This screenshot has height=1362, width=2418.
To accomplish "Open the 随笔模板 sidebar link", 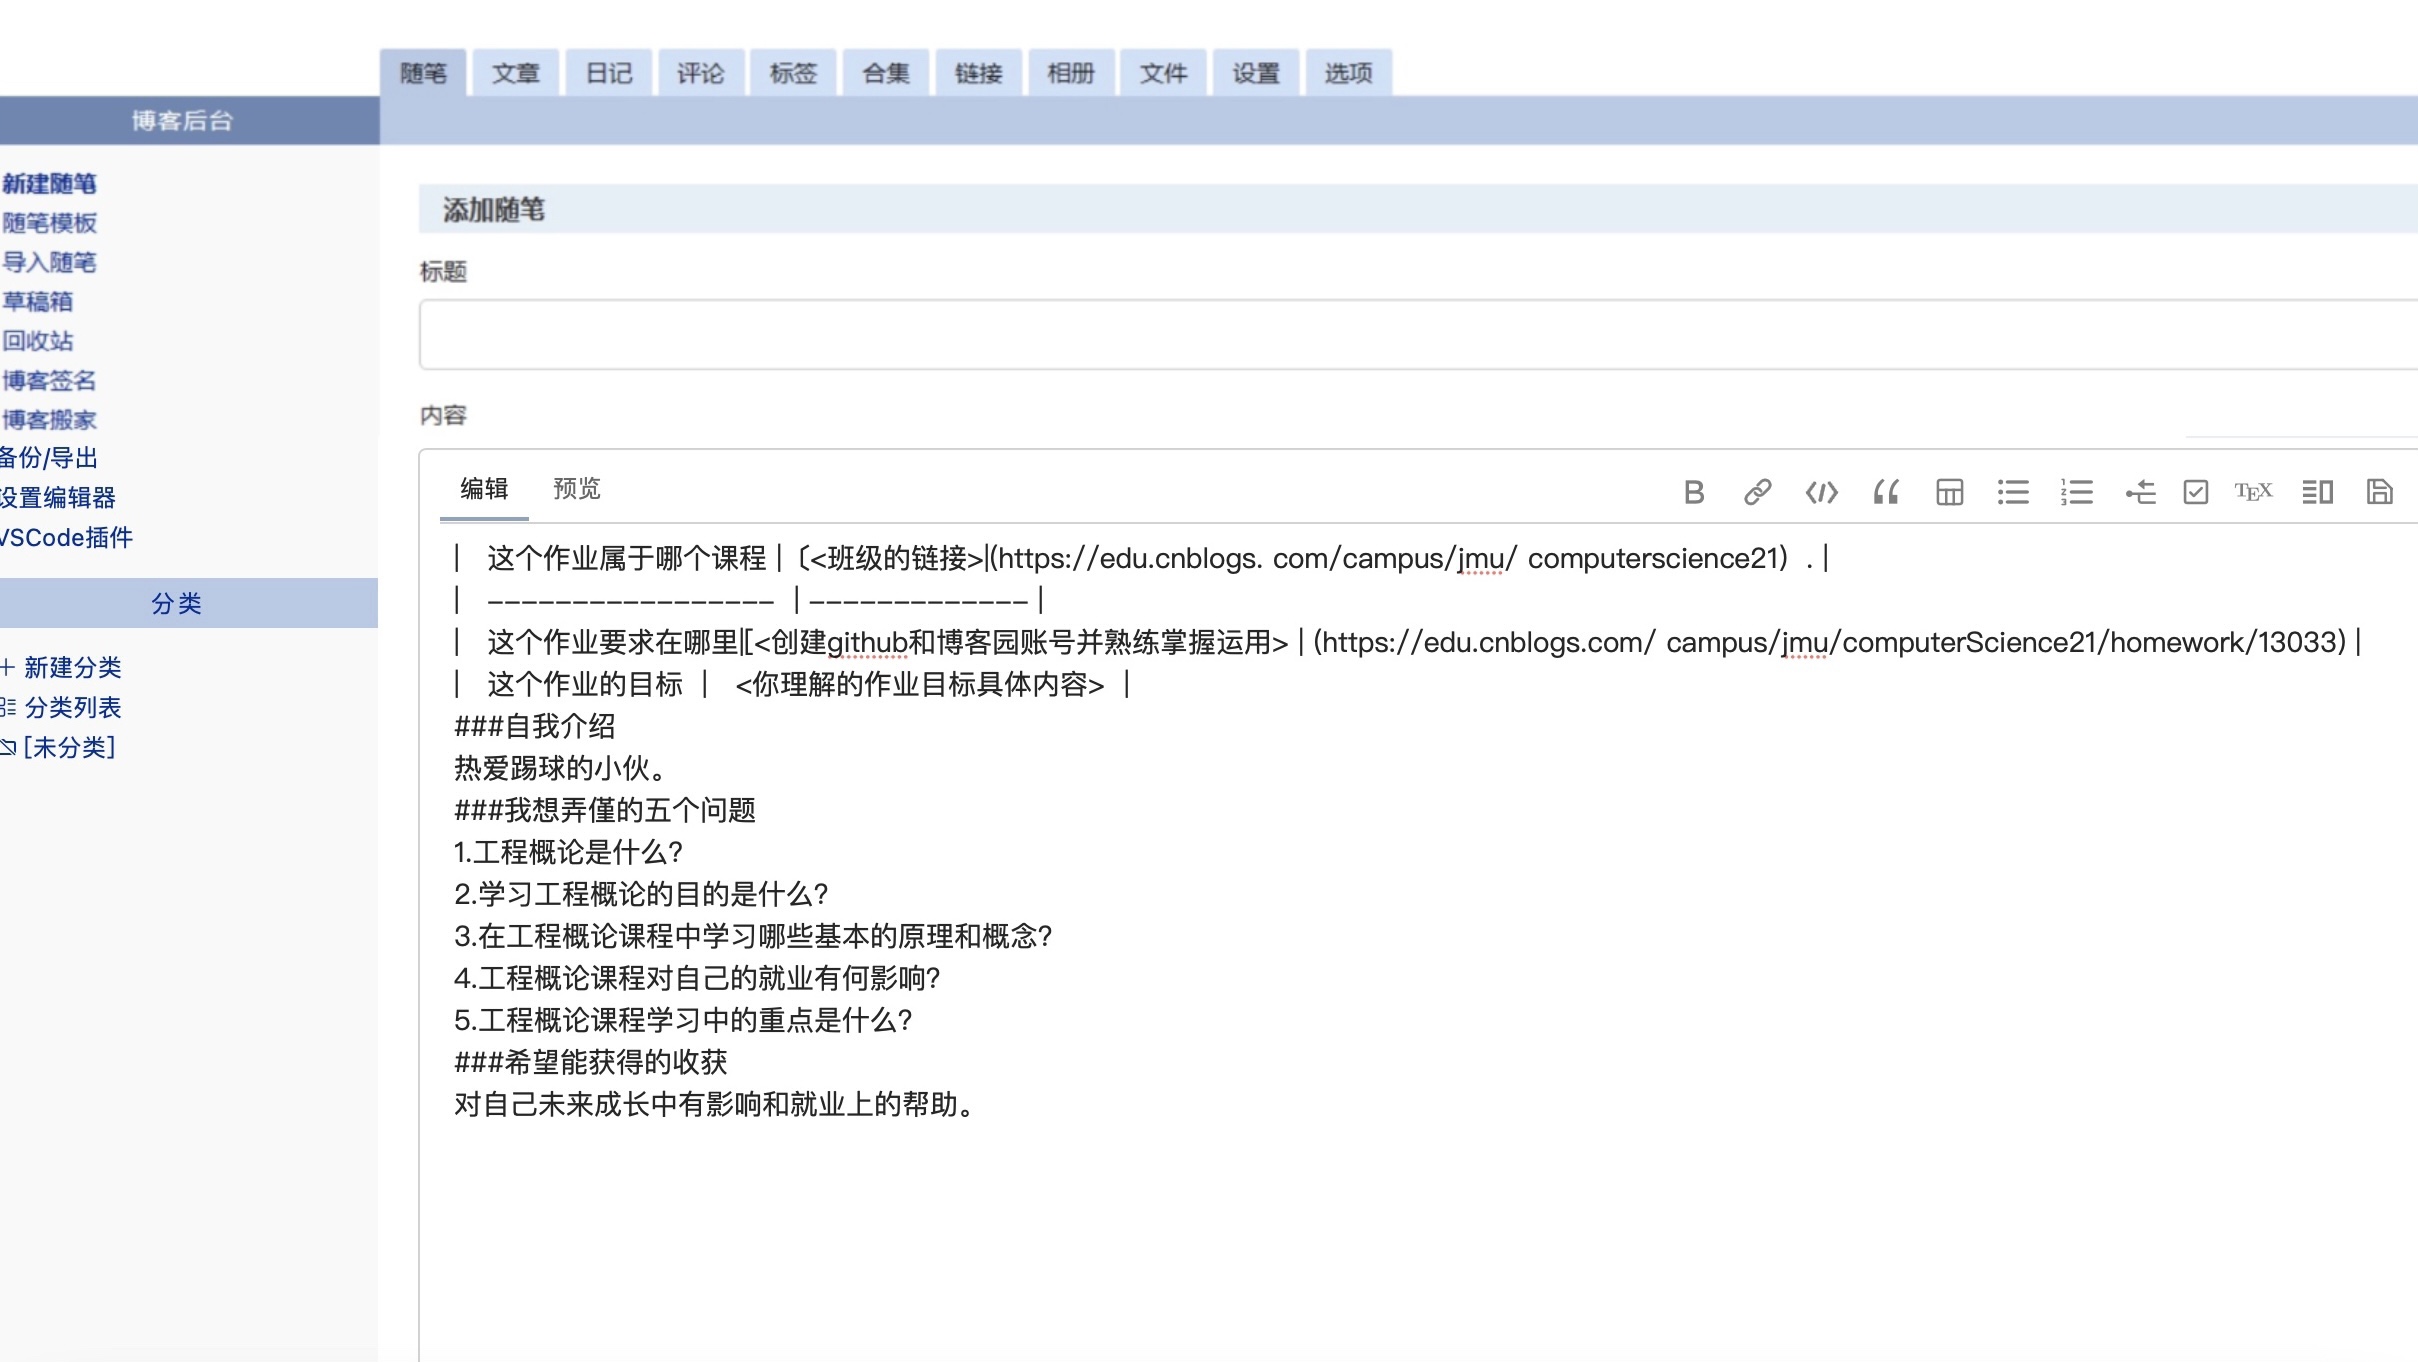I will click(50, 222).
